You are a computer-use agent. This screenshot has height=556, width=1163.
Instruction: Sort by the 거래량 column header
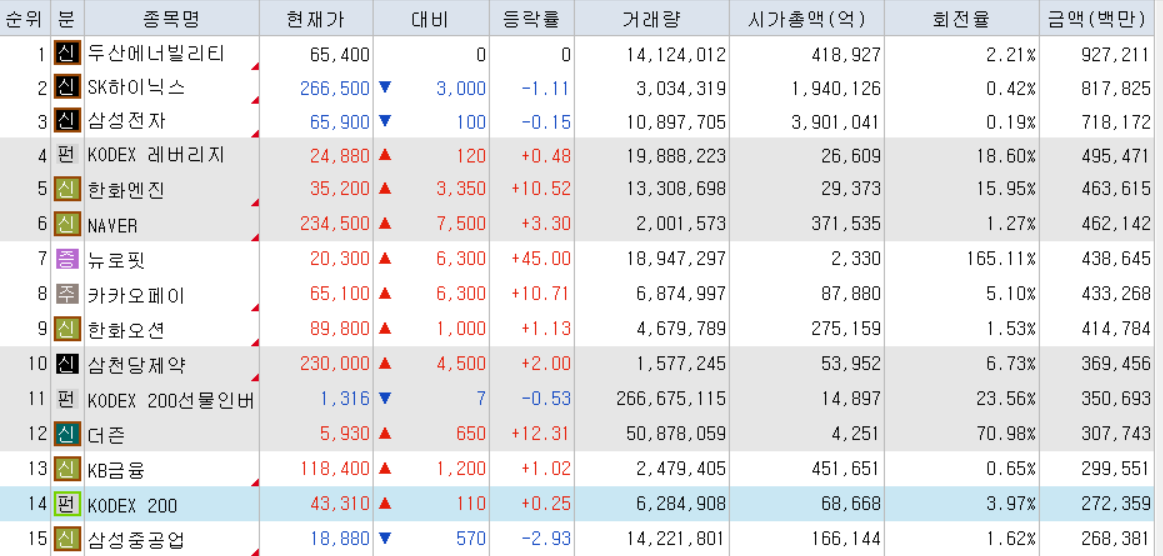click(652, 18)
